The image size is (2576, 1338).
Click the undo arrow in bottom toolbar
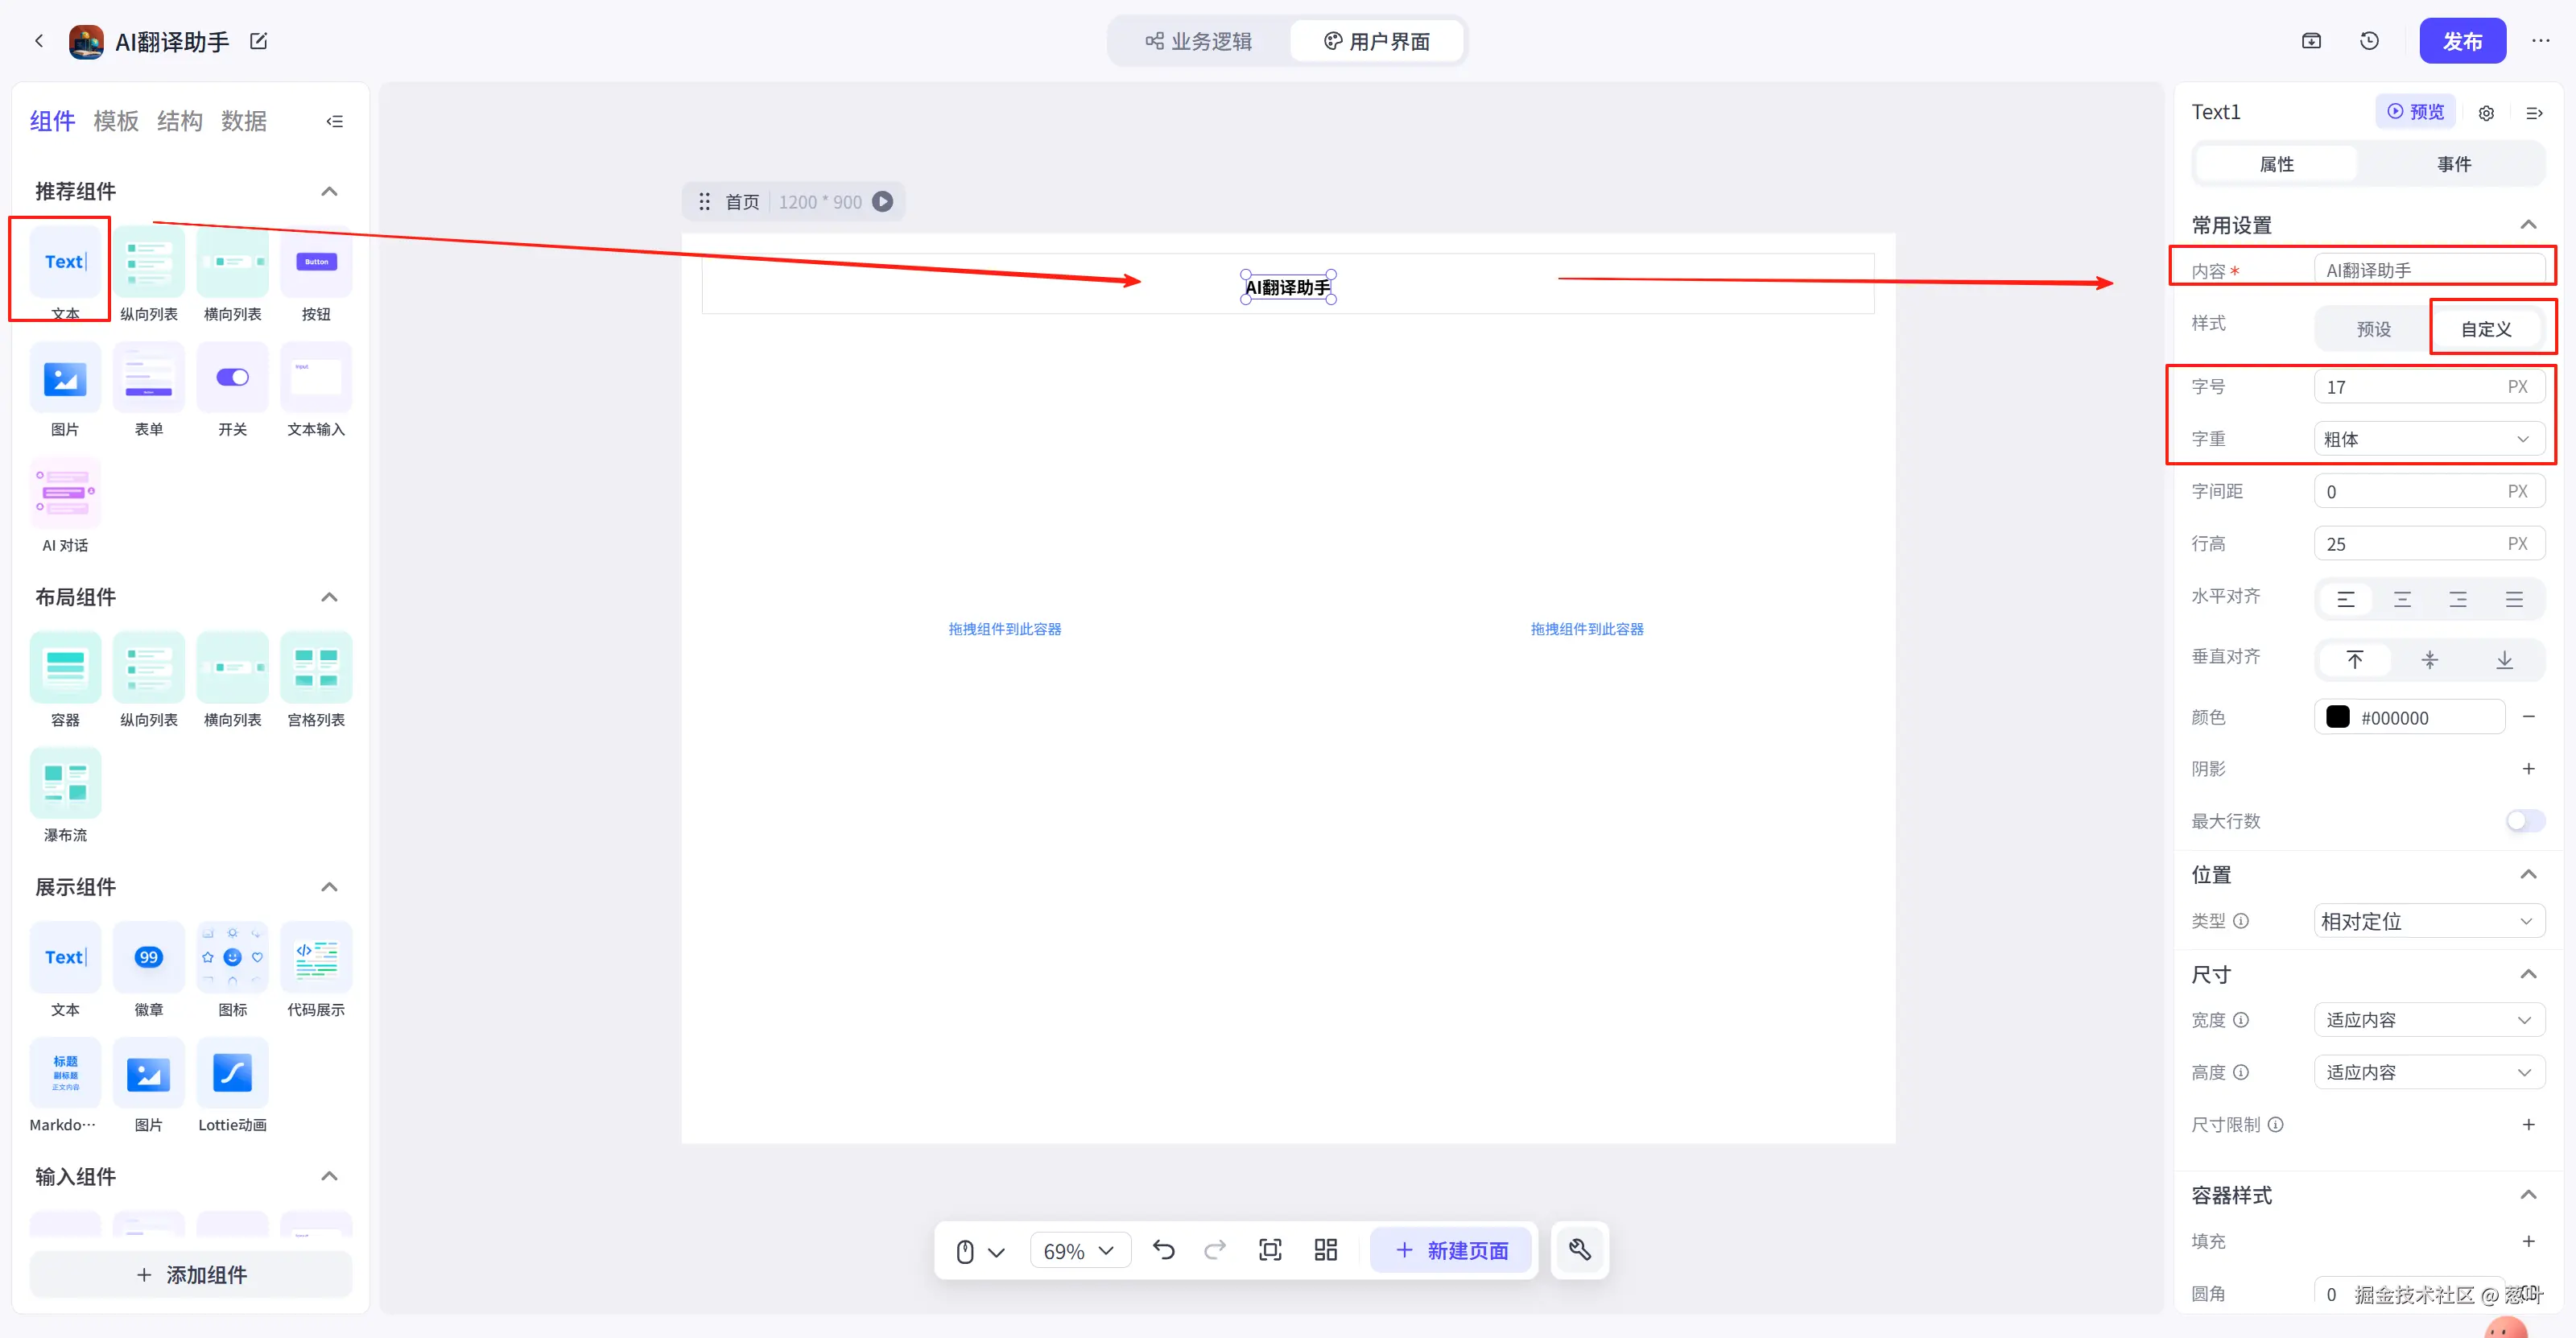(1163, 1250)
